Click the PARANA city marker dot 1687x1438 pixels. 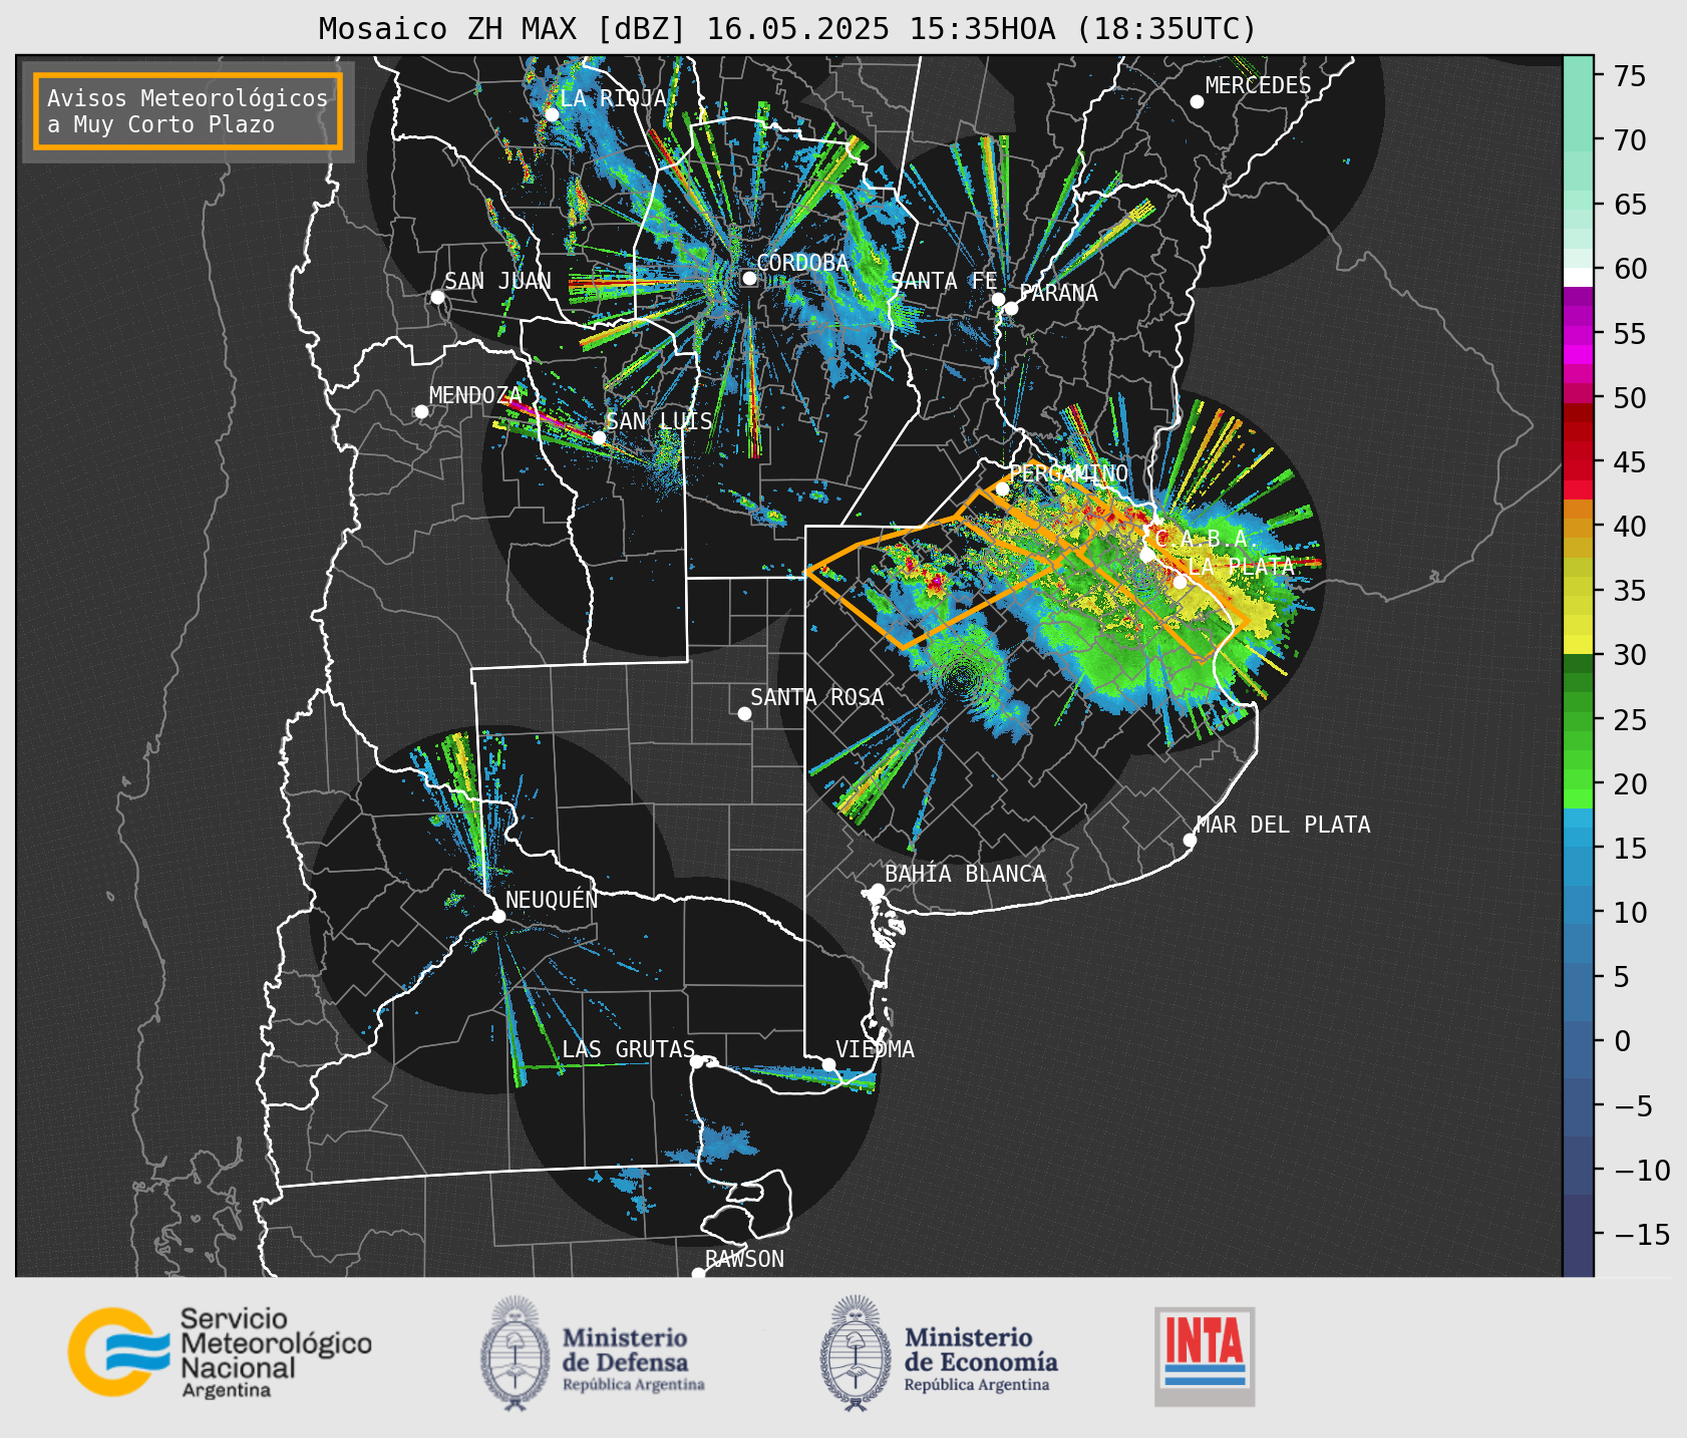1011,308
